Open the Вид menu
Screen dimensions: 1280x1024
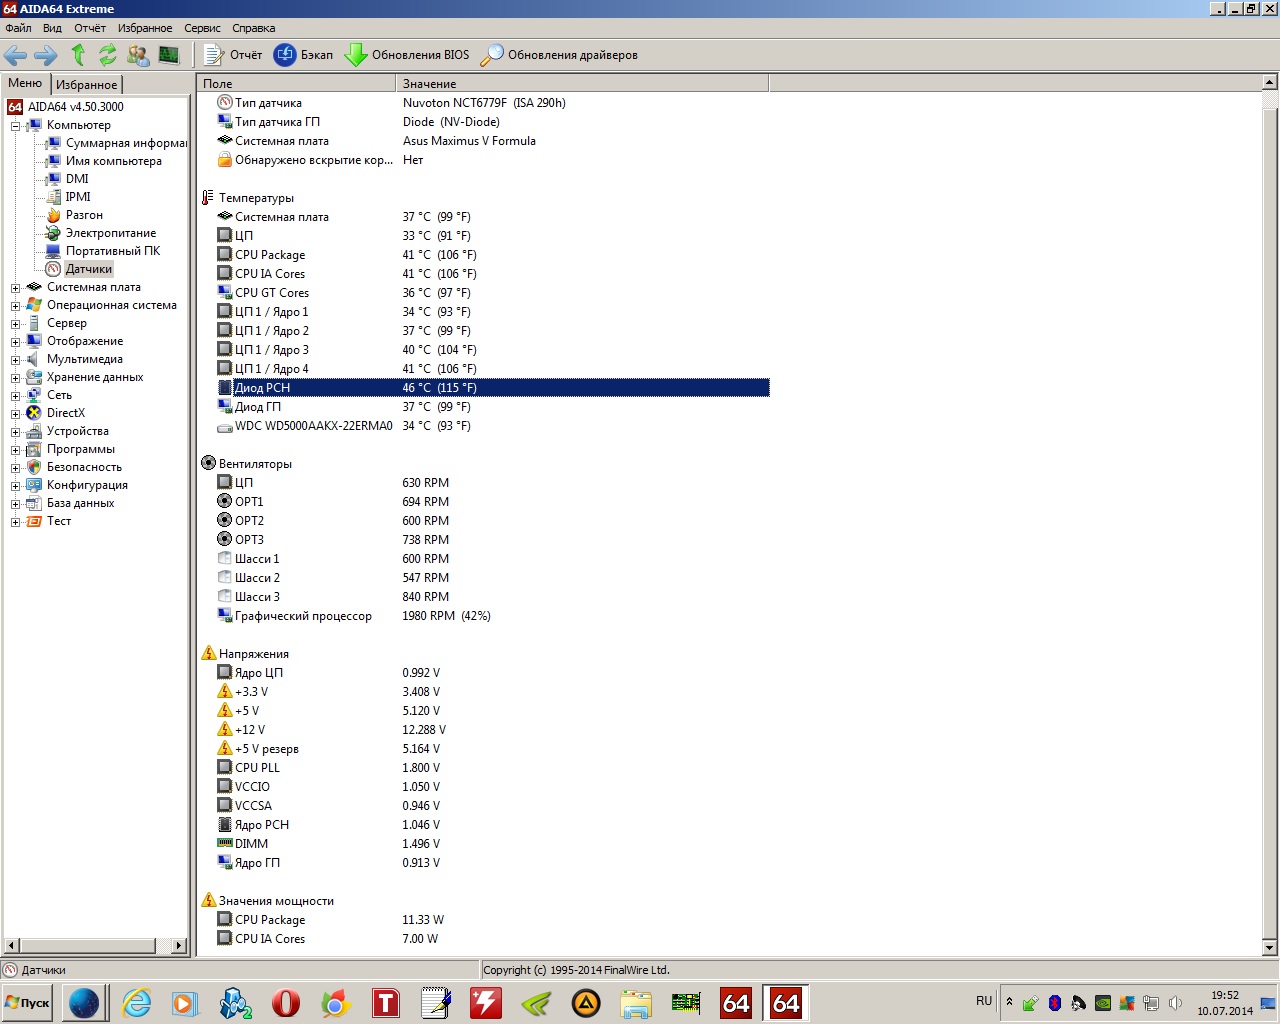click(52, 28)
